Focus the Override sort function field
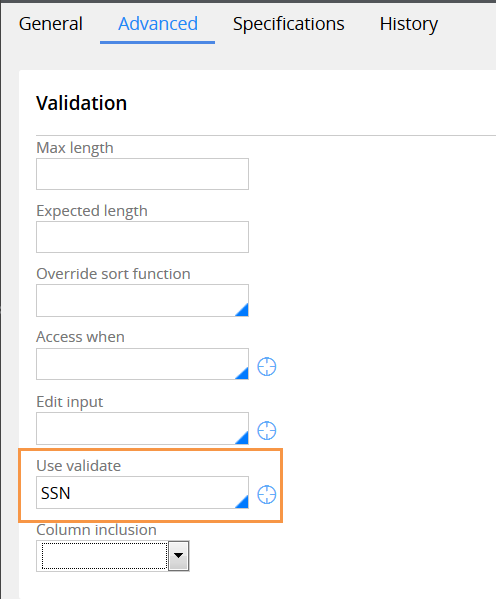This screenshot has width=496, height=599. (x=142, y=300)
